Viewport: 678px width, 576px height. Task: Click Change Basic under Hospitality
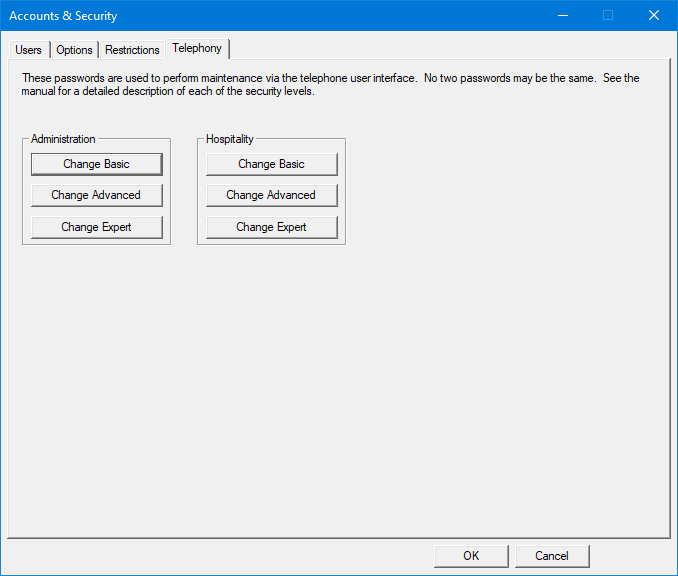(x=271, y=164)
